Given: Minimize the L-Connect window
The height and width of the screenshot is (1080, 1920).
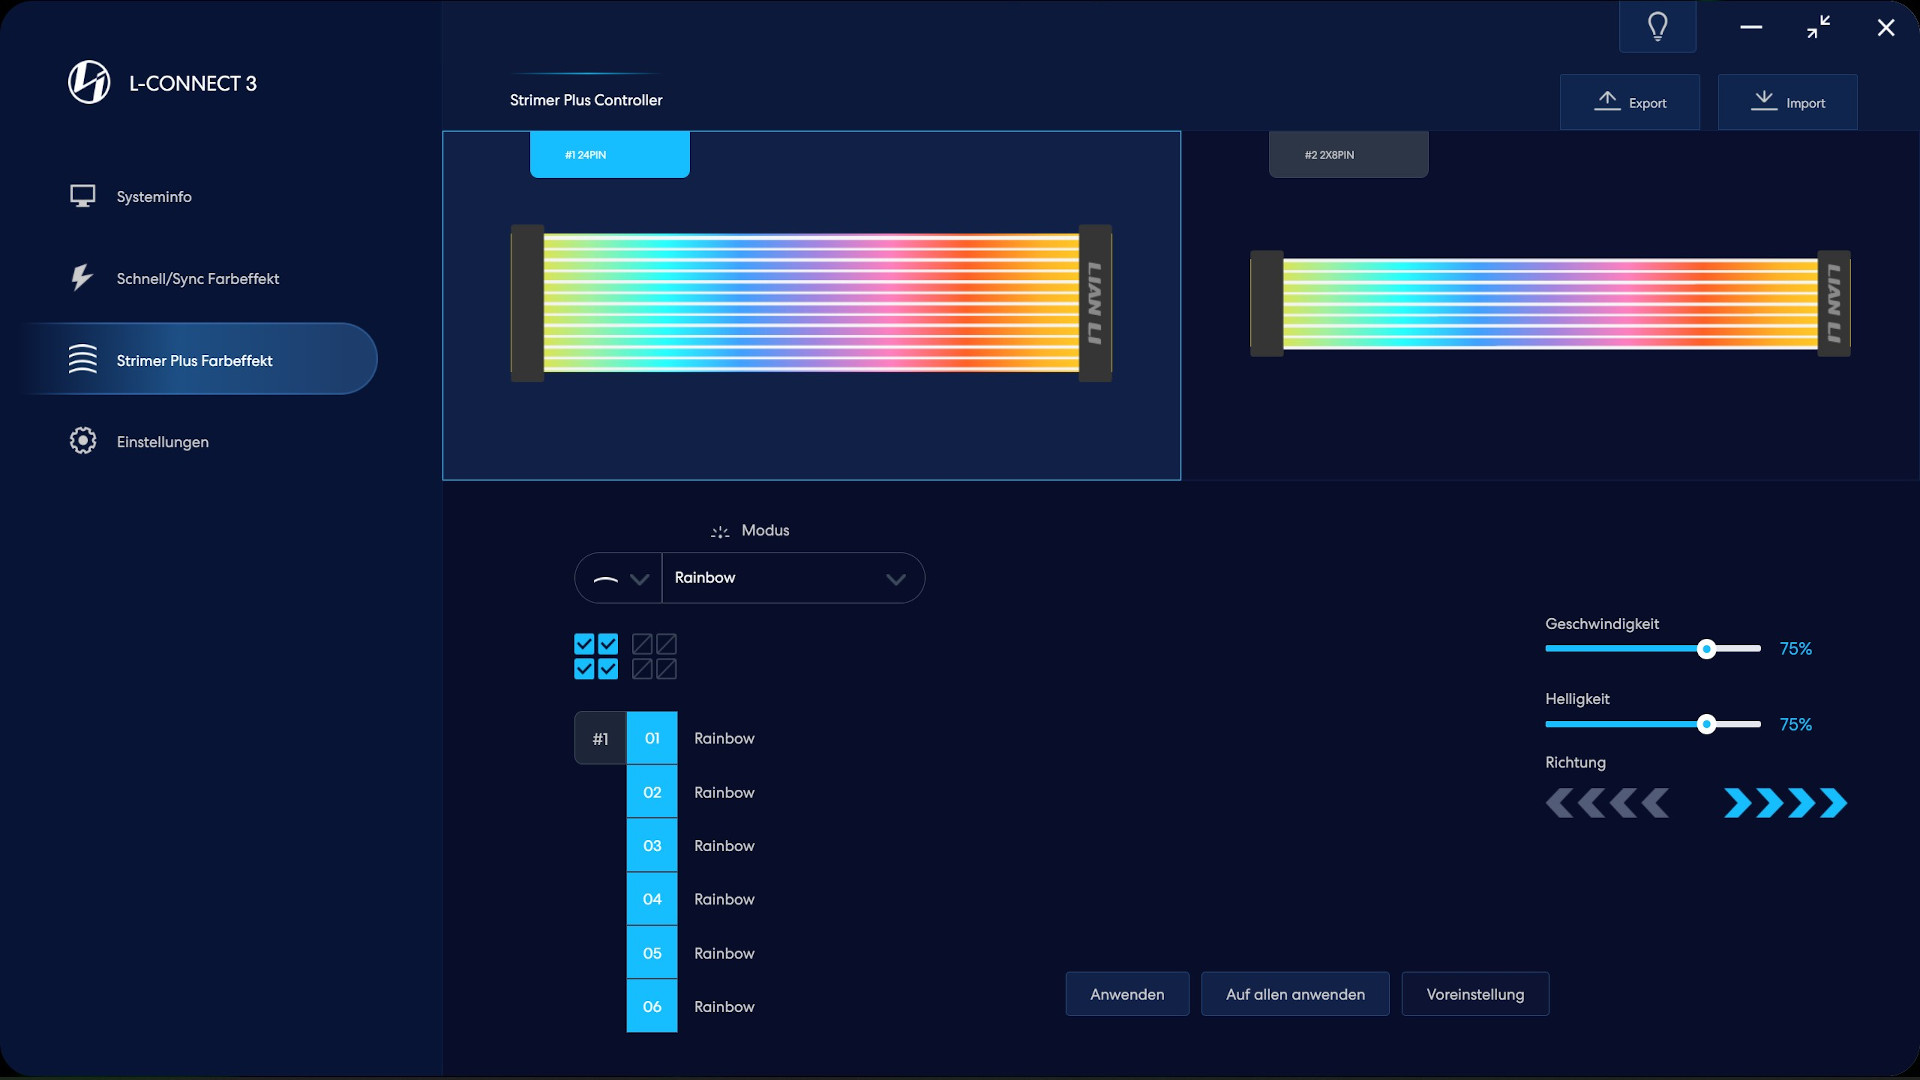Looking at the screenshot, I should pyautogui.click(x=1751, y=27).
